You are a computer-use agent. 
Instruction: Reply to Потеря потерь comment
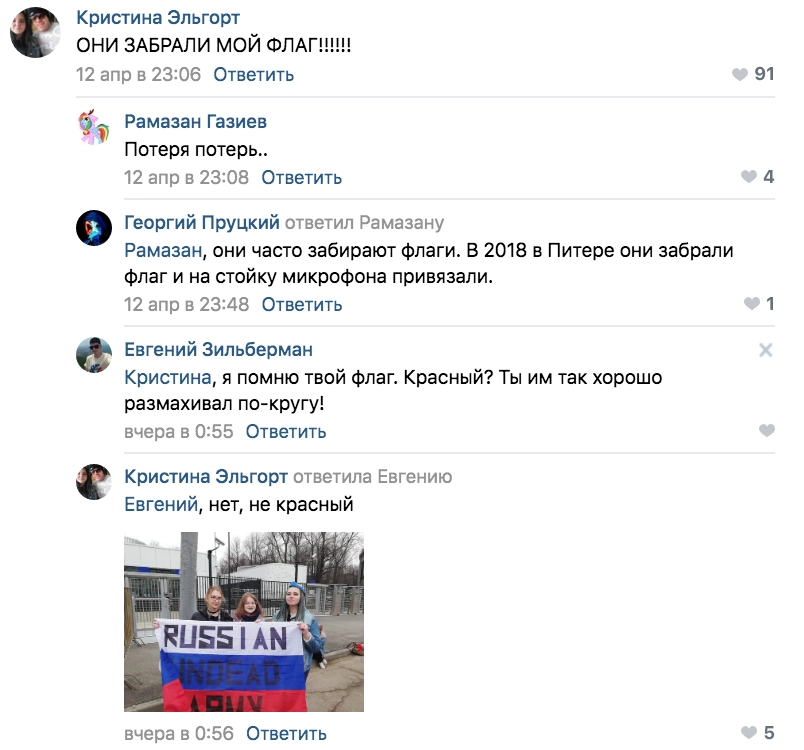click(x=302, y=177)
